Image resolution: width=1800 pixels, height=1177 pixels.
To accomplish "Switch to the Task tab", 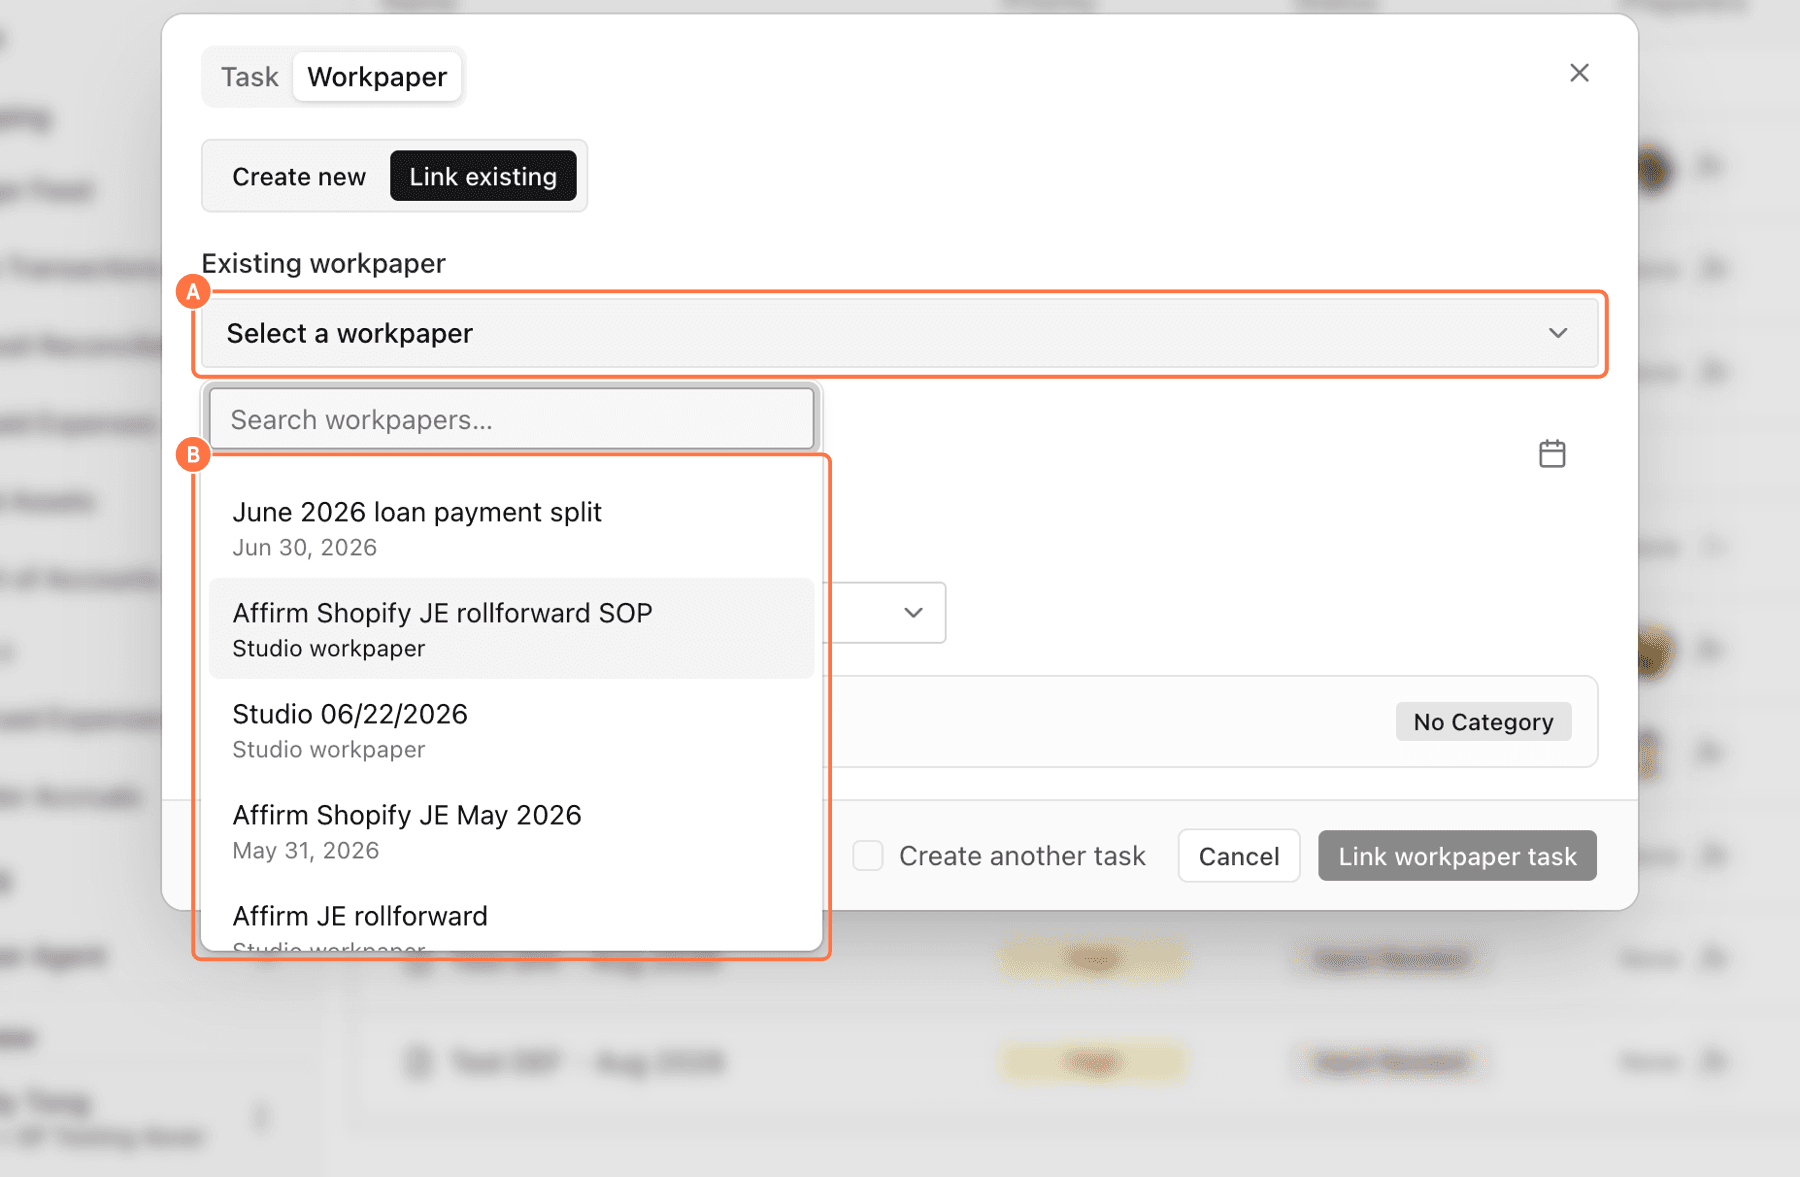I will [x=249, y=77].
